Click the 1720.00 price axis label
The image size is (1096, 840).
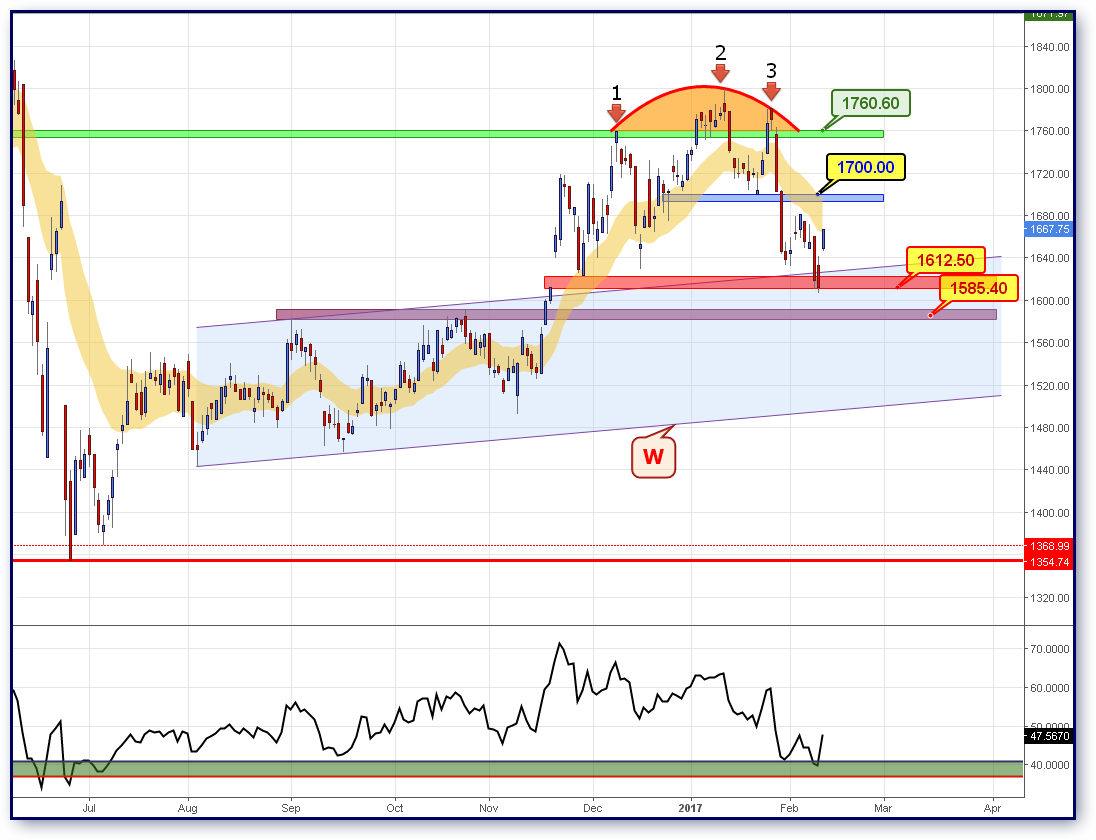tap(1049, 173)
